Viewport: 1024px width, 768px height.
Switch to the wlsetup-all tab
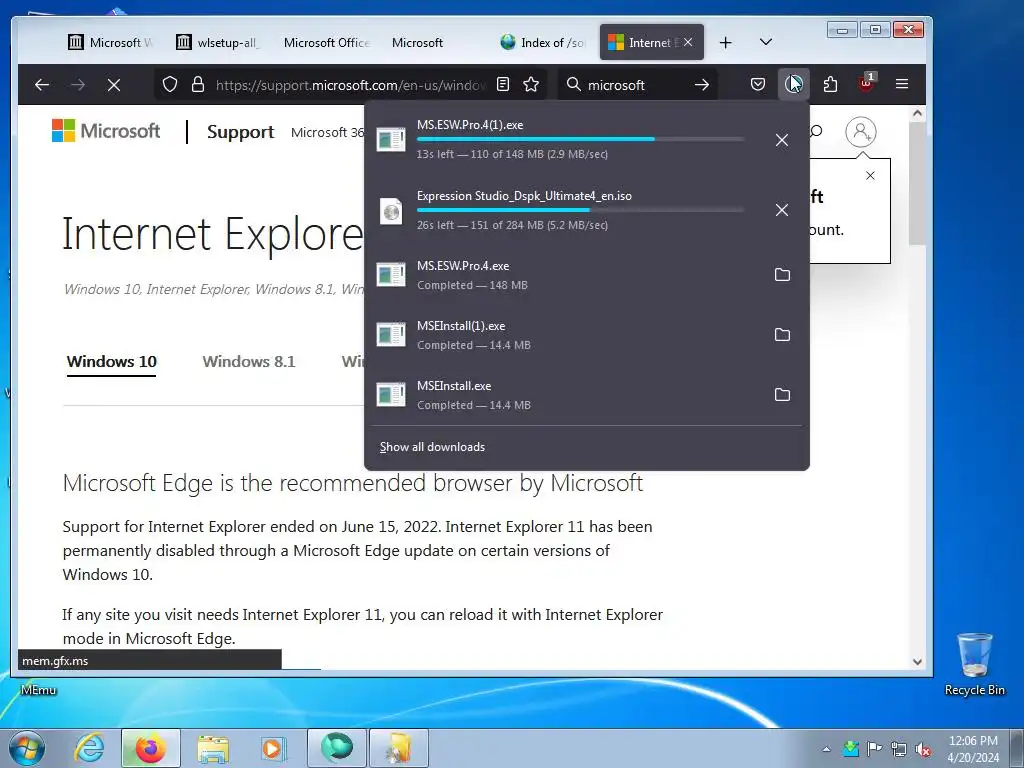(x=219, y=42)
